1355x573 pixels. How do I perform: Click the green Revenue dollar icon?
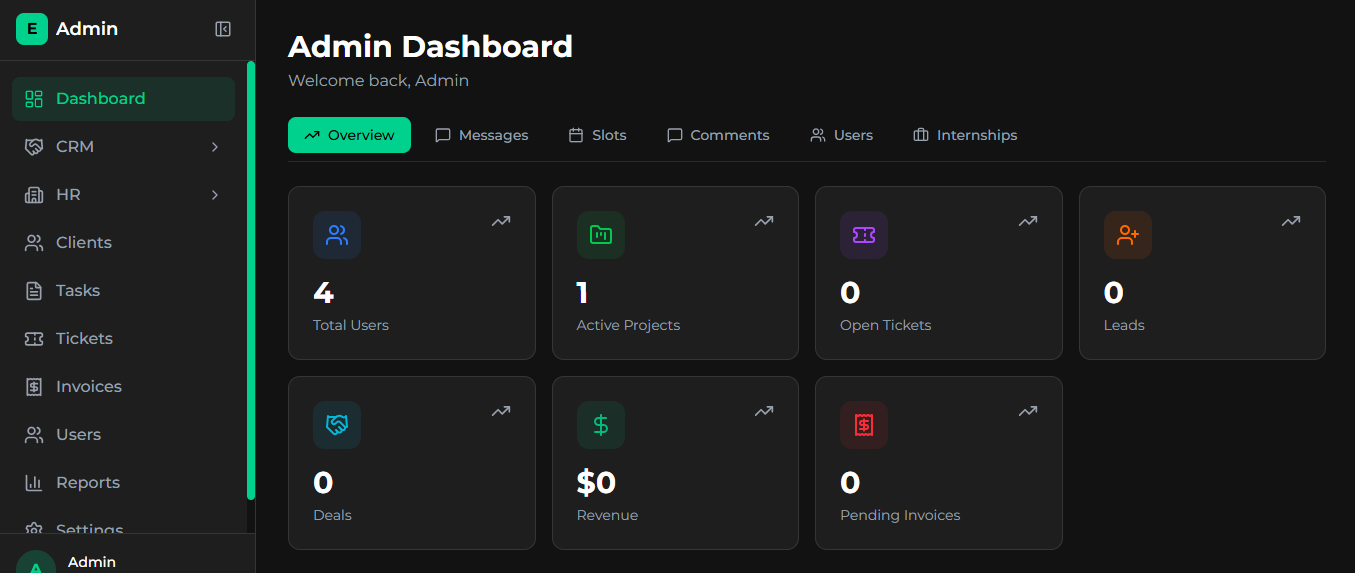[x=600, y=425]
